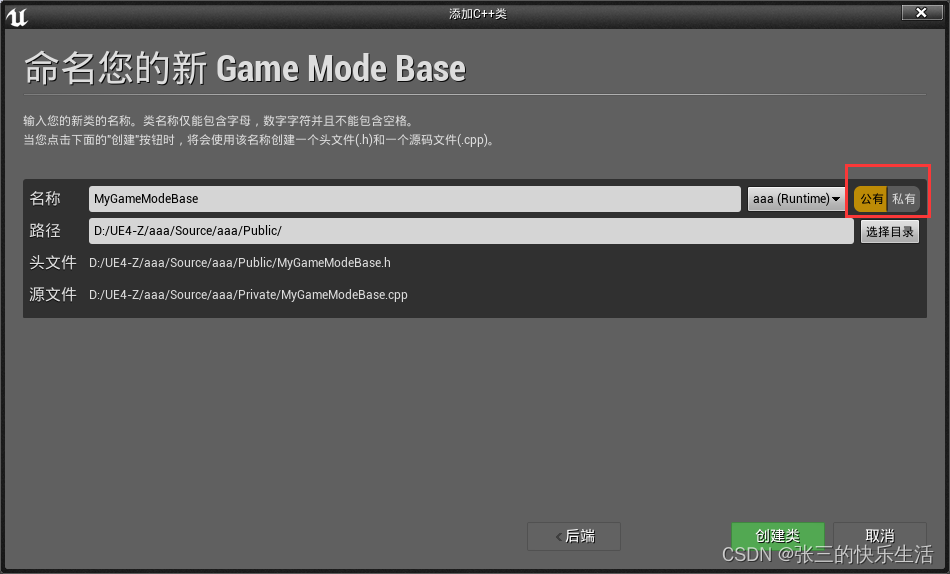Click the description line starting 当您点击下面的
Screen dimensions: 950x574
pyautogui.click(x=259, y=140)
